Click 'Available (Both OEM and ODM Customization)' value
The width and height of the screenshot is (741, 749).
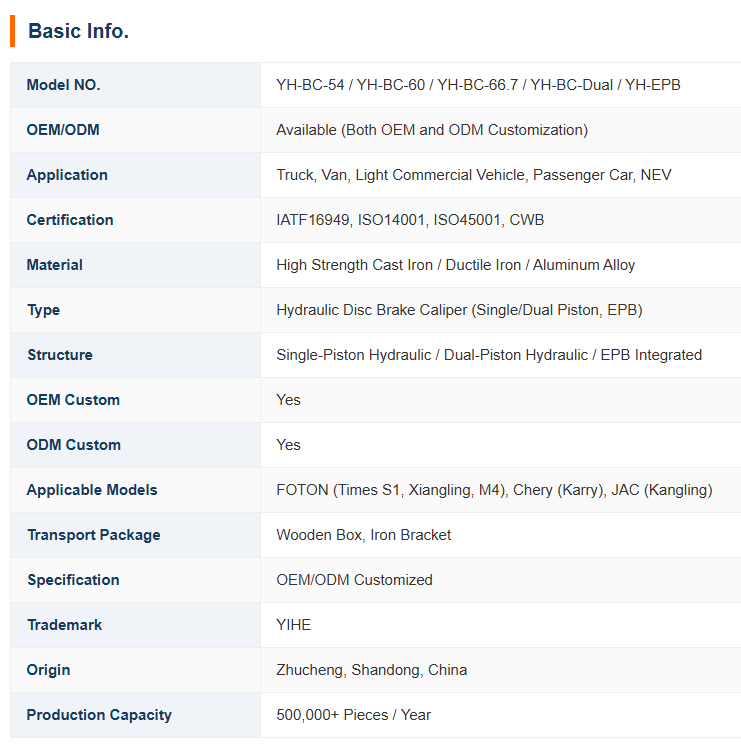click(x=432, y=130)
